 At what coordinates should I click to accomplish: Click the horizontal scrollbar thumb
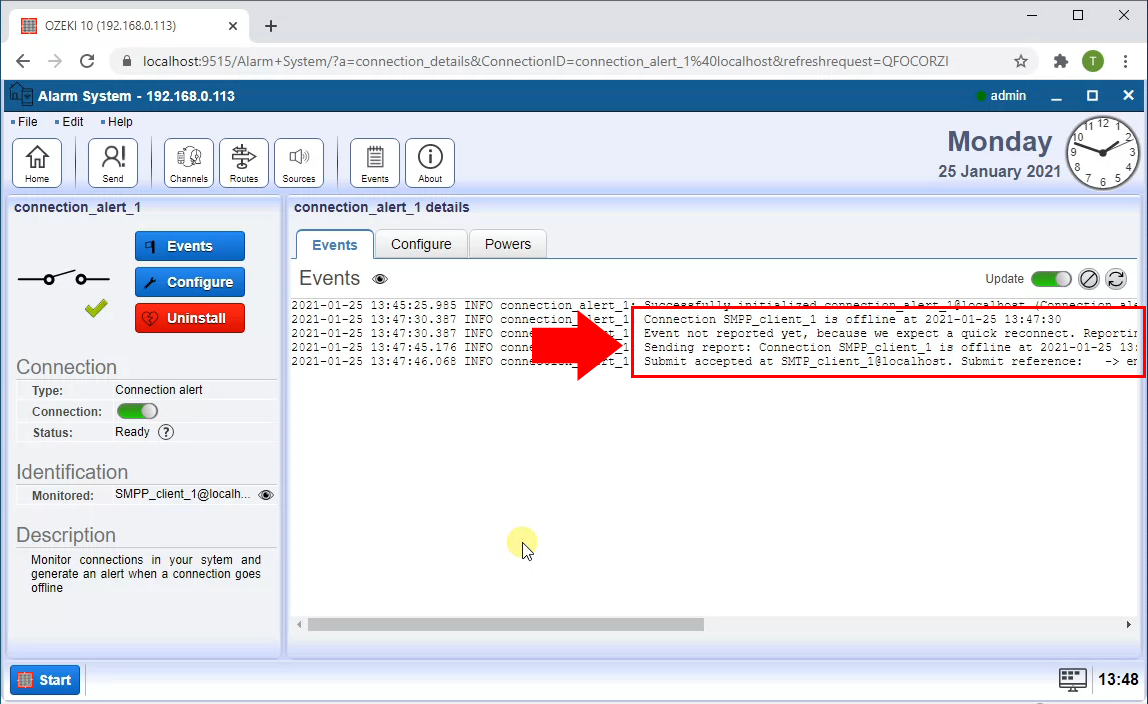click(x=505, y=624)
